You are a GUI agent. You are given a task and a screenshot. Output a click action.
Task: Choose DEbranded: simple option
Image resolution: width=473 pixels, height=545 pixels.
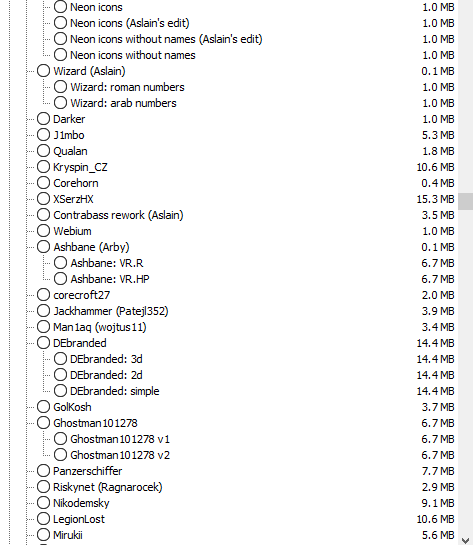(x=60, y=391)
